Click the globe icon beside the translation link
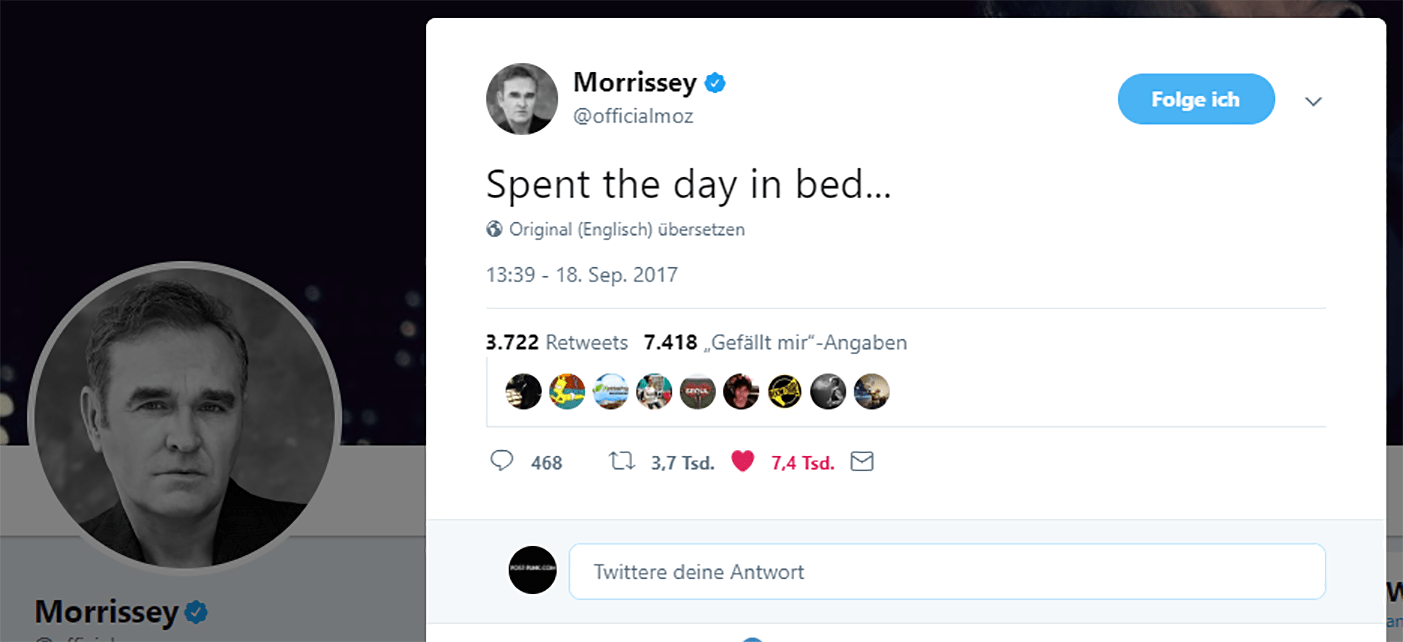The width and height of the screenshot is (1403, 642). 494,229
